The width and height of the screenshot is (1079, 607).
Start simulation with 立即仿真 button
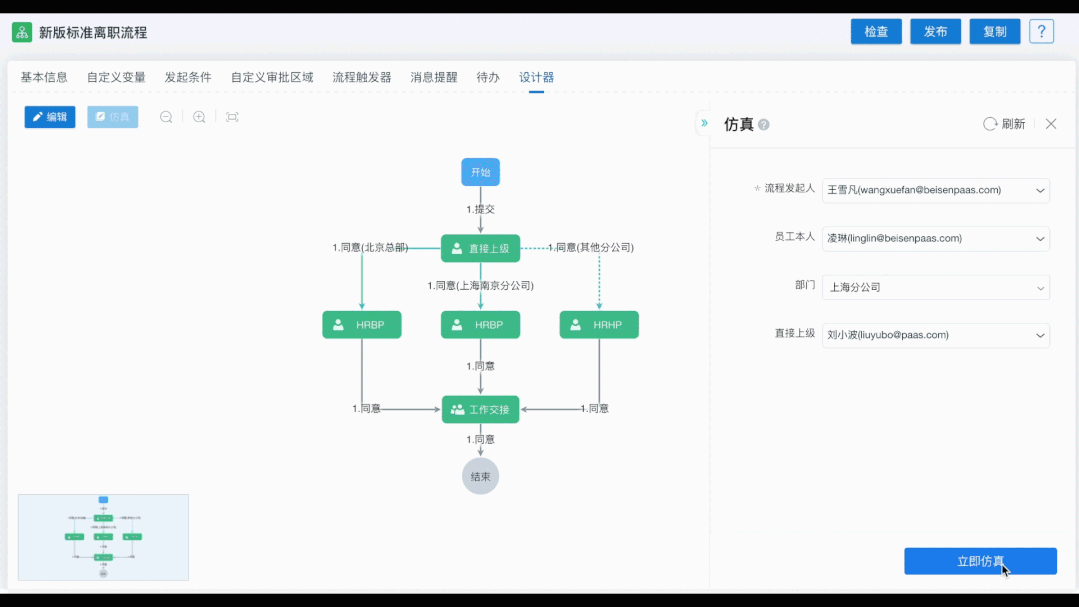coord(980,561)
